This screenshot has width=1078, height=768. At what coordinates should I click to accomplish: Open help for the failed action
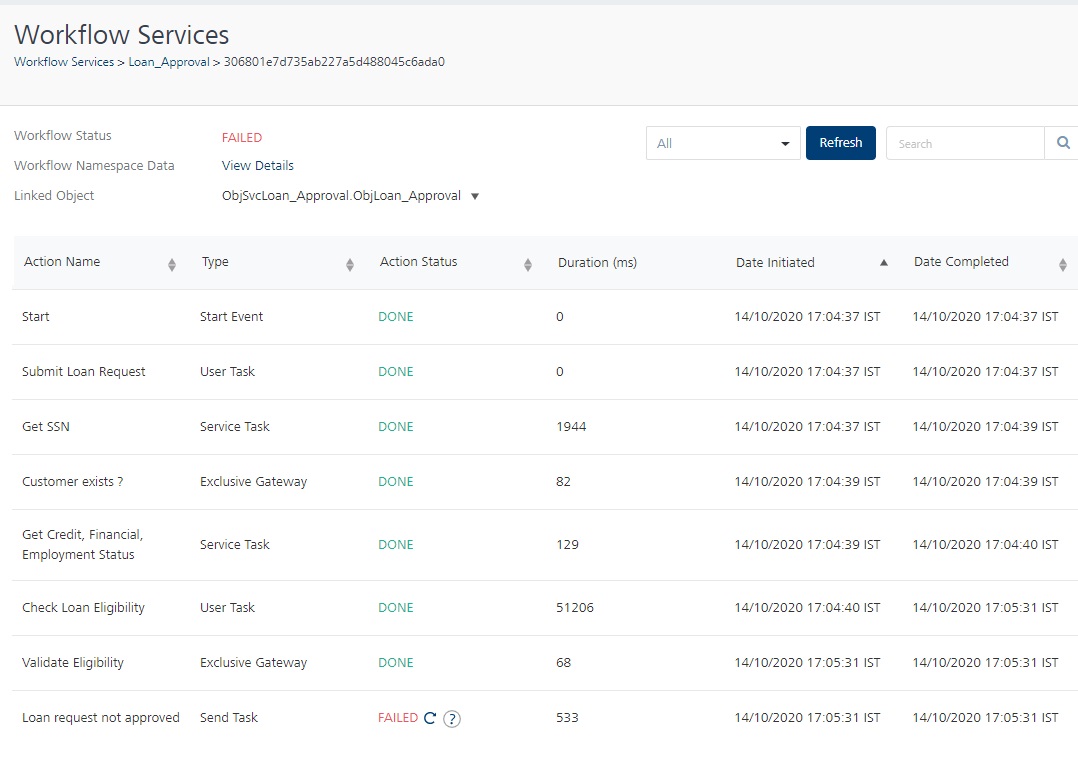(452, 718)
